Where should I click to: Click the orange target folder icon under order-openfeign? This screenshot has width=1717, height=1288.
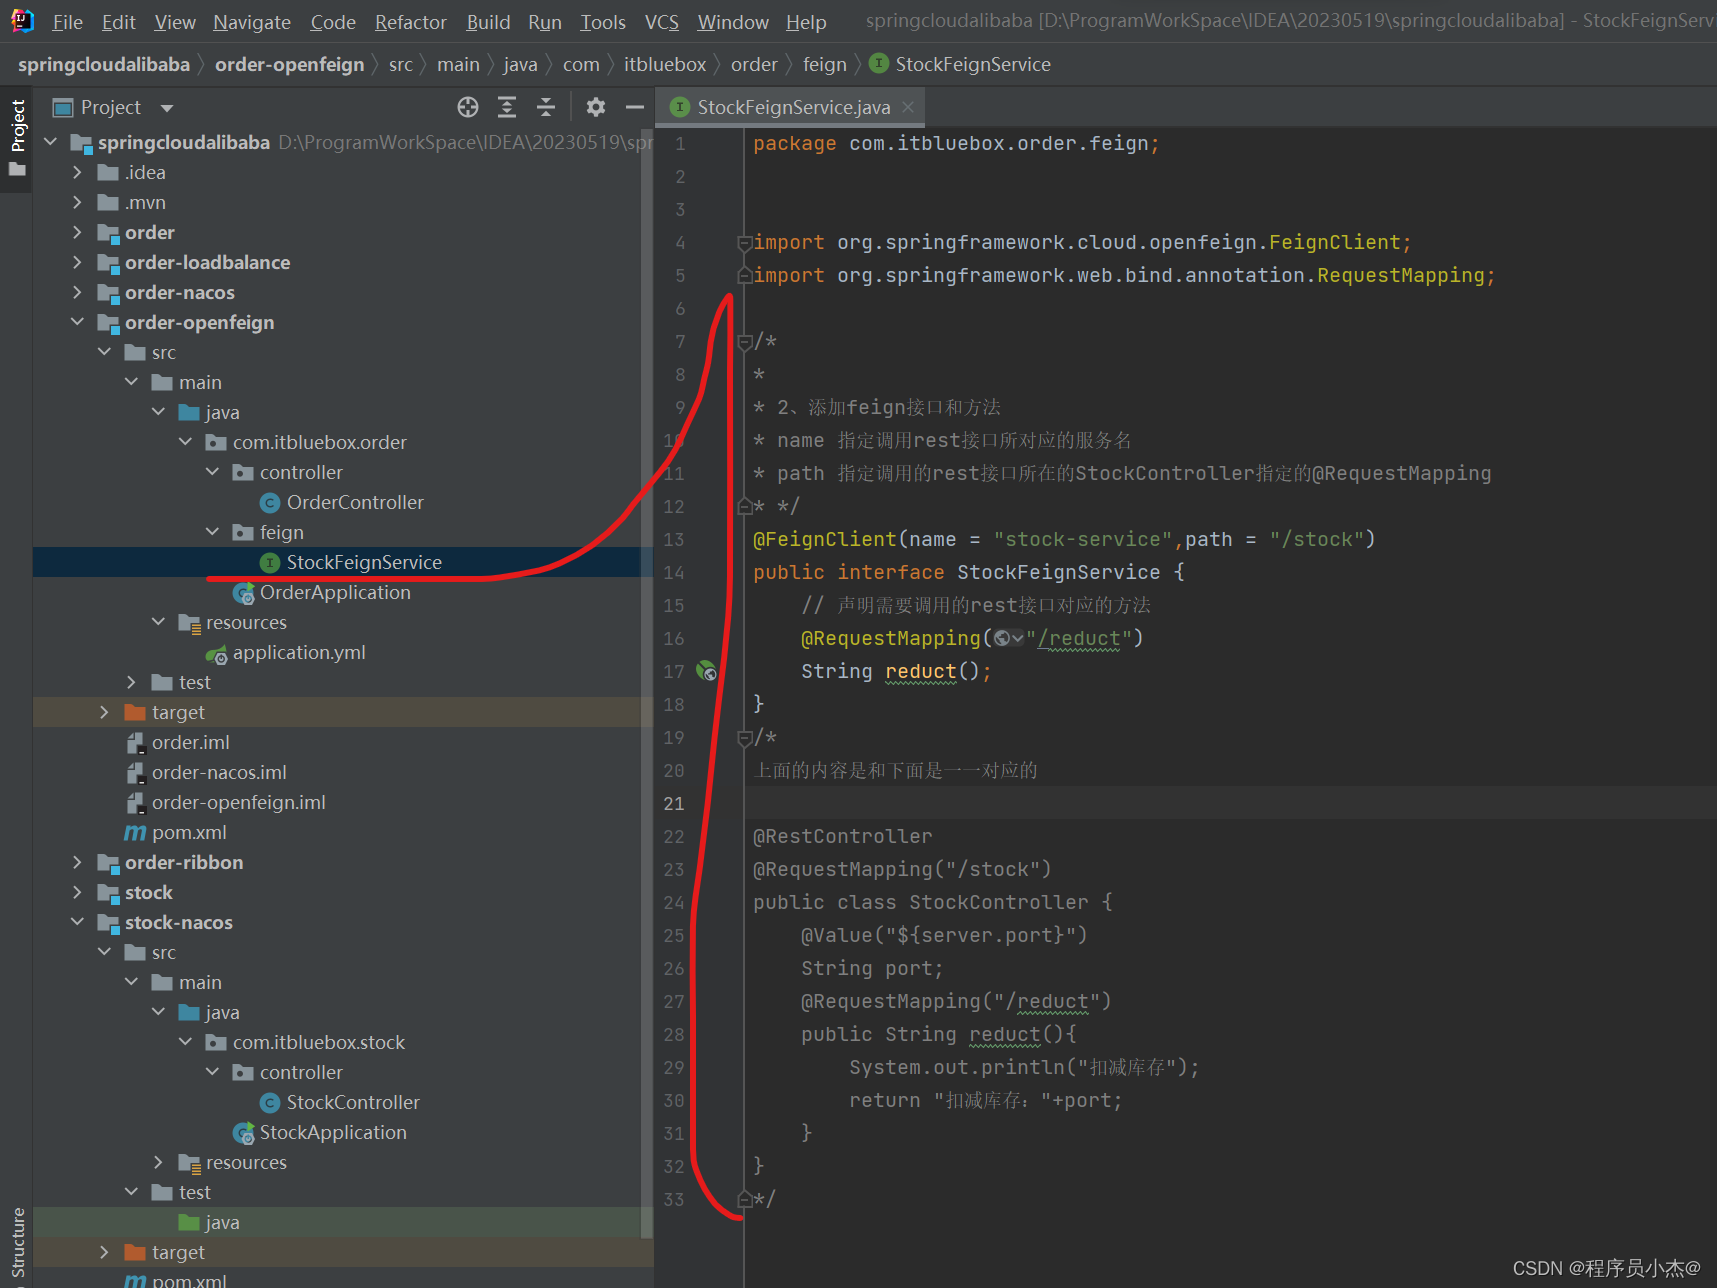(x=135, y=712)
